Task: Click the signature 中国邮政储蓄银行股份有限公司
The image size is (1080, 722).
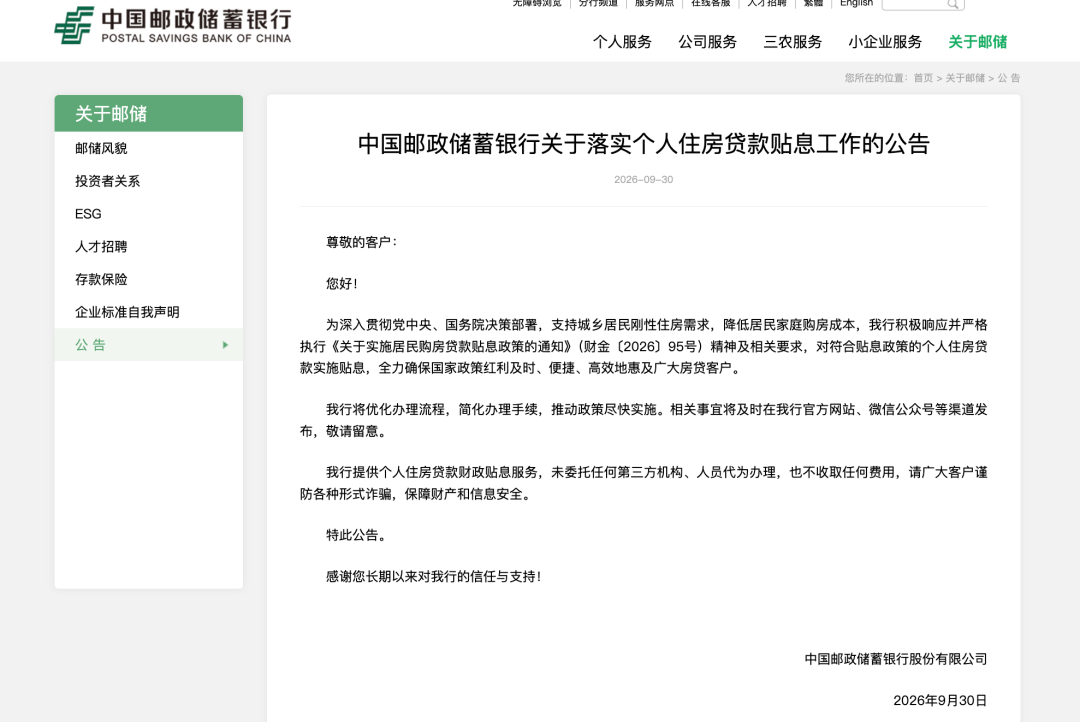Action: click(895, 659)
